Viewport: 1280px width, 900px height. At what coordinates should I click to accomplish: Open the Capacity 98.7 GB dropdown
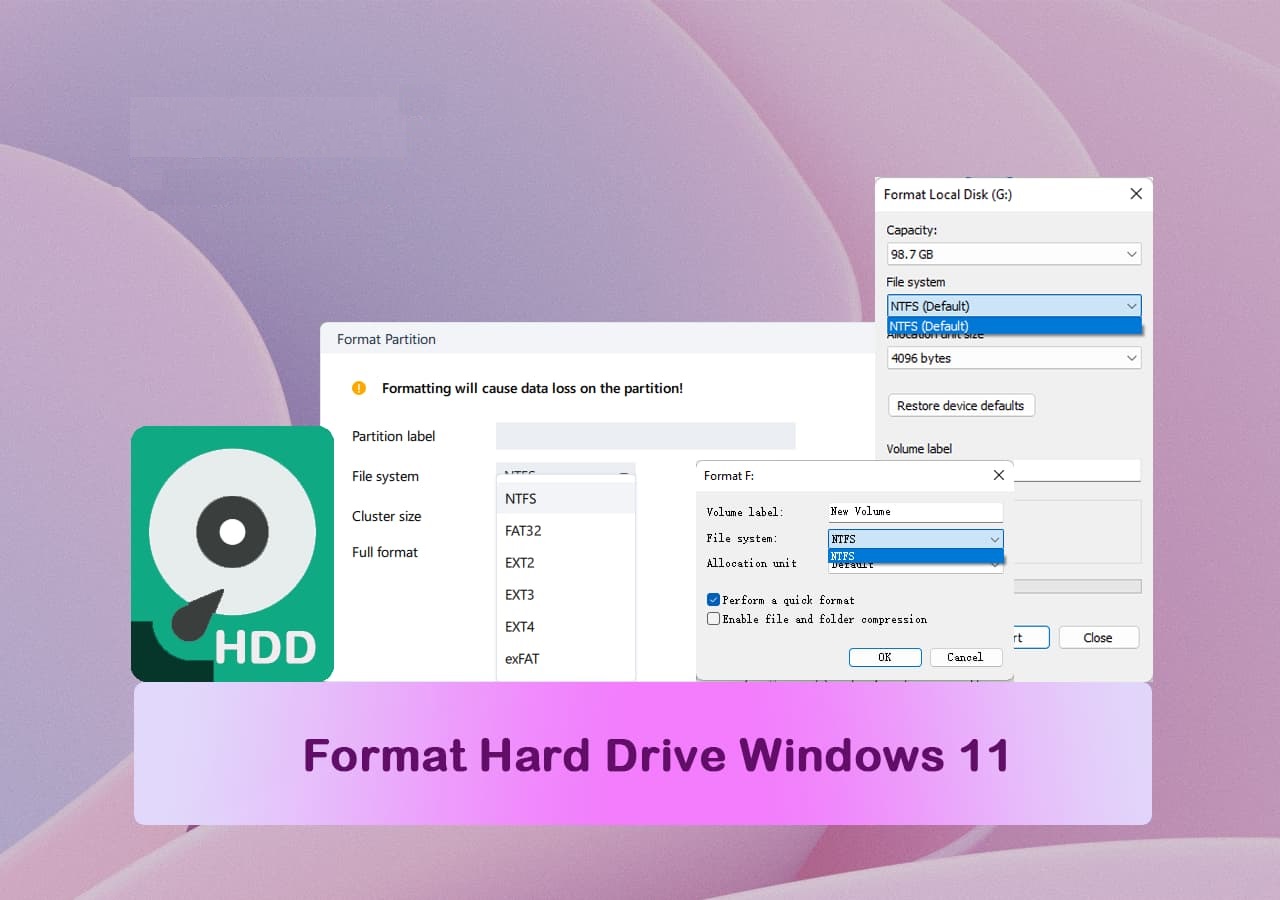point(1014,254)
